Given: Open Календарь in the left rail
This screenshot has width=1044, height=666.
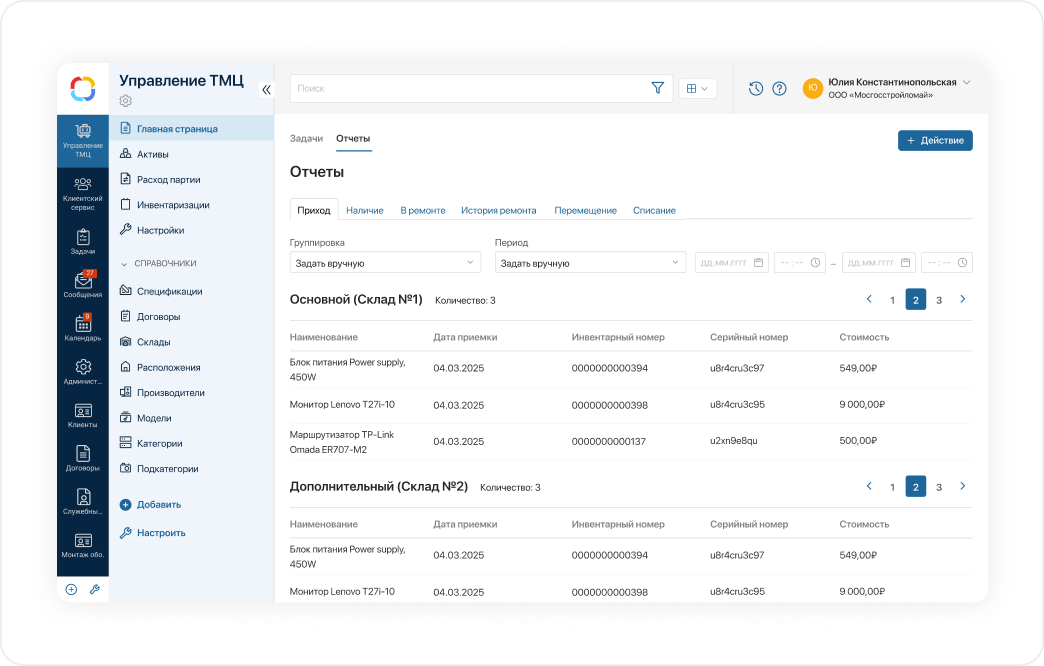Looking at the screenshot, I should point(83,328).
